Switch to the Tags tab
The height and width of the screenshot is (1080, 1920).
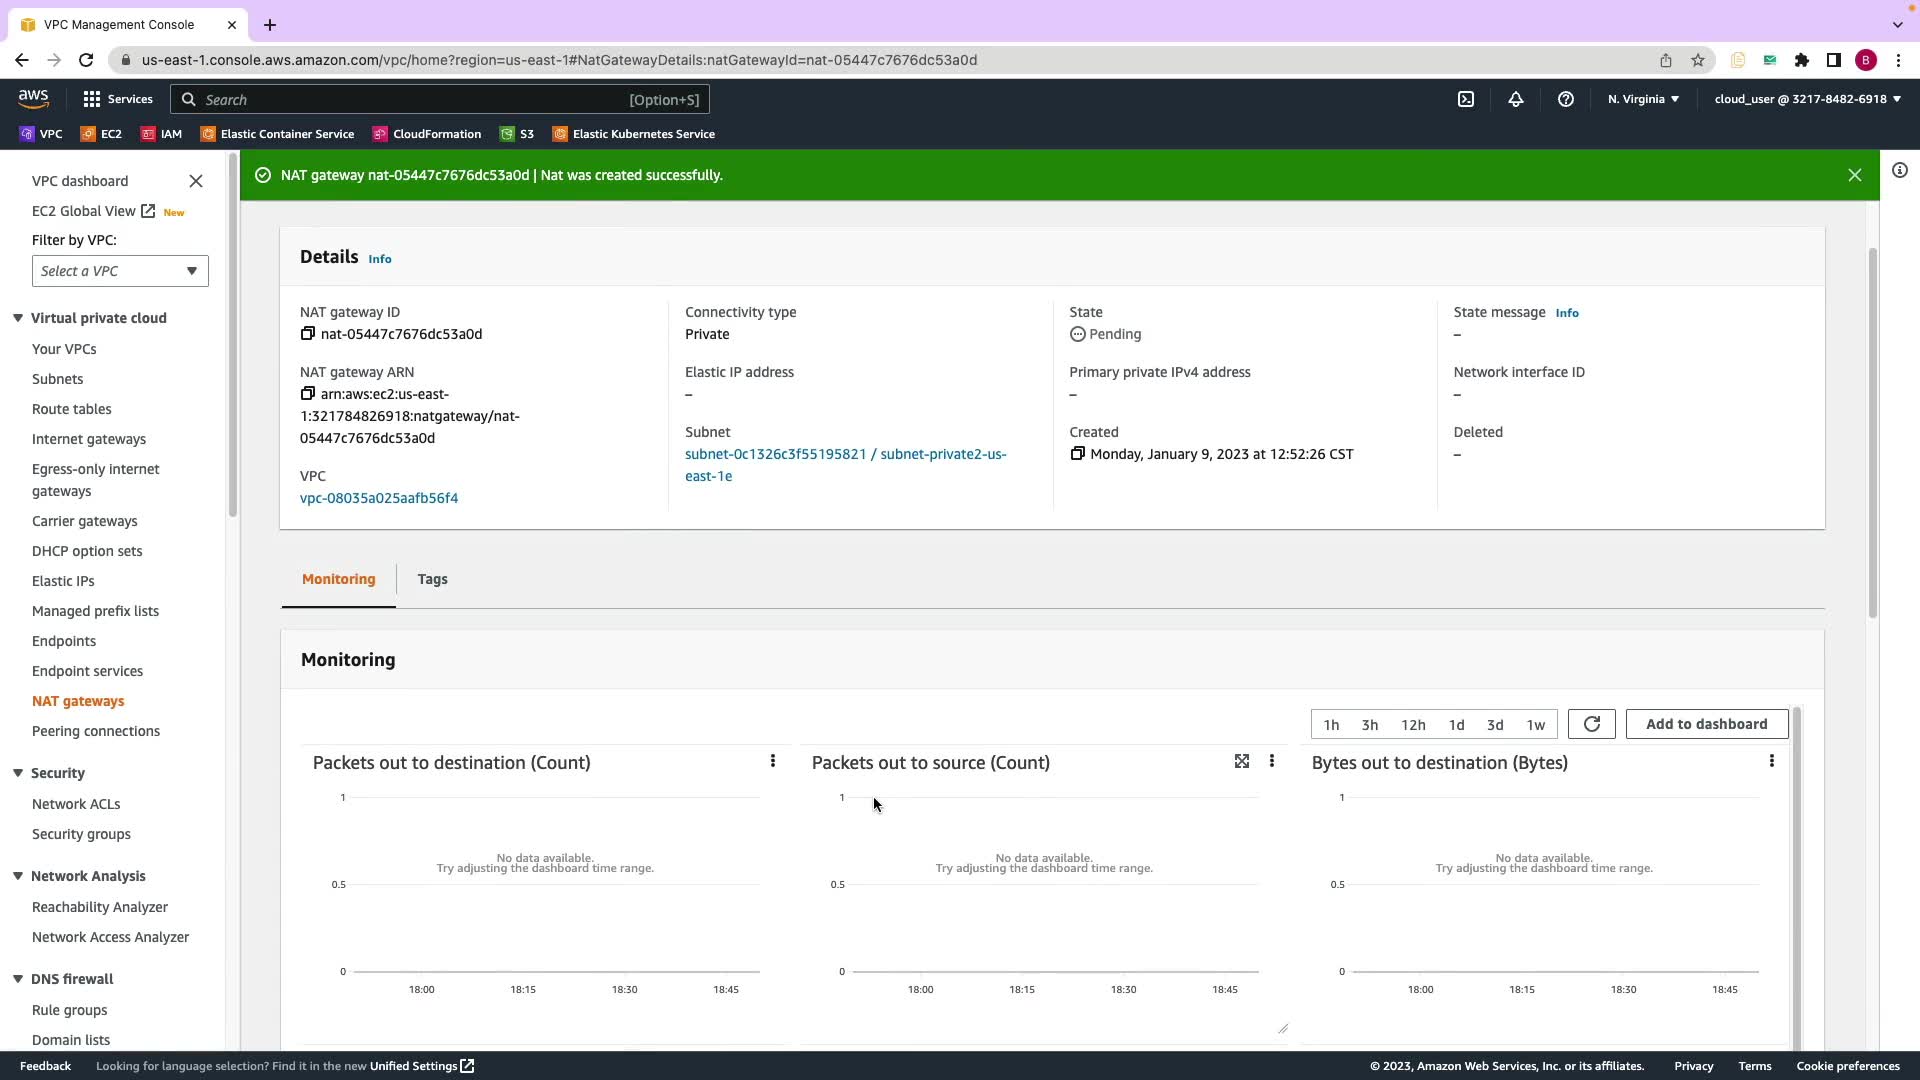[x=432, y=579]
